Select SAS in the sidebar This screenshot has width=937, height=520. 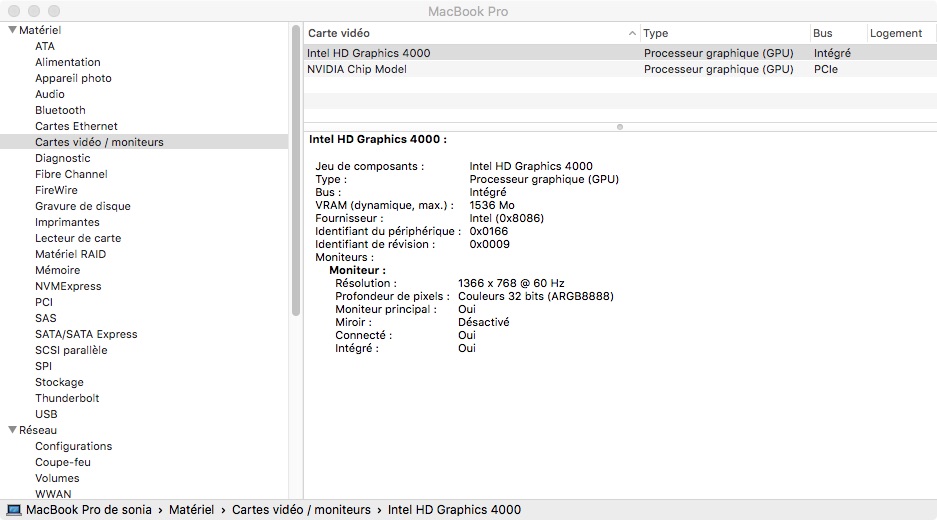click(45, 318)
